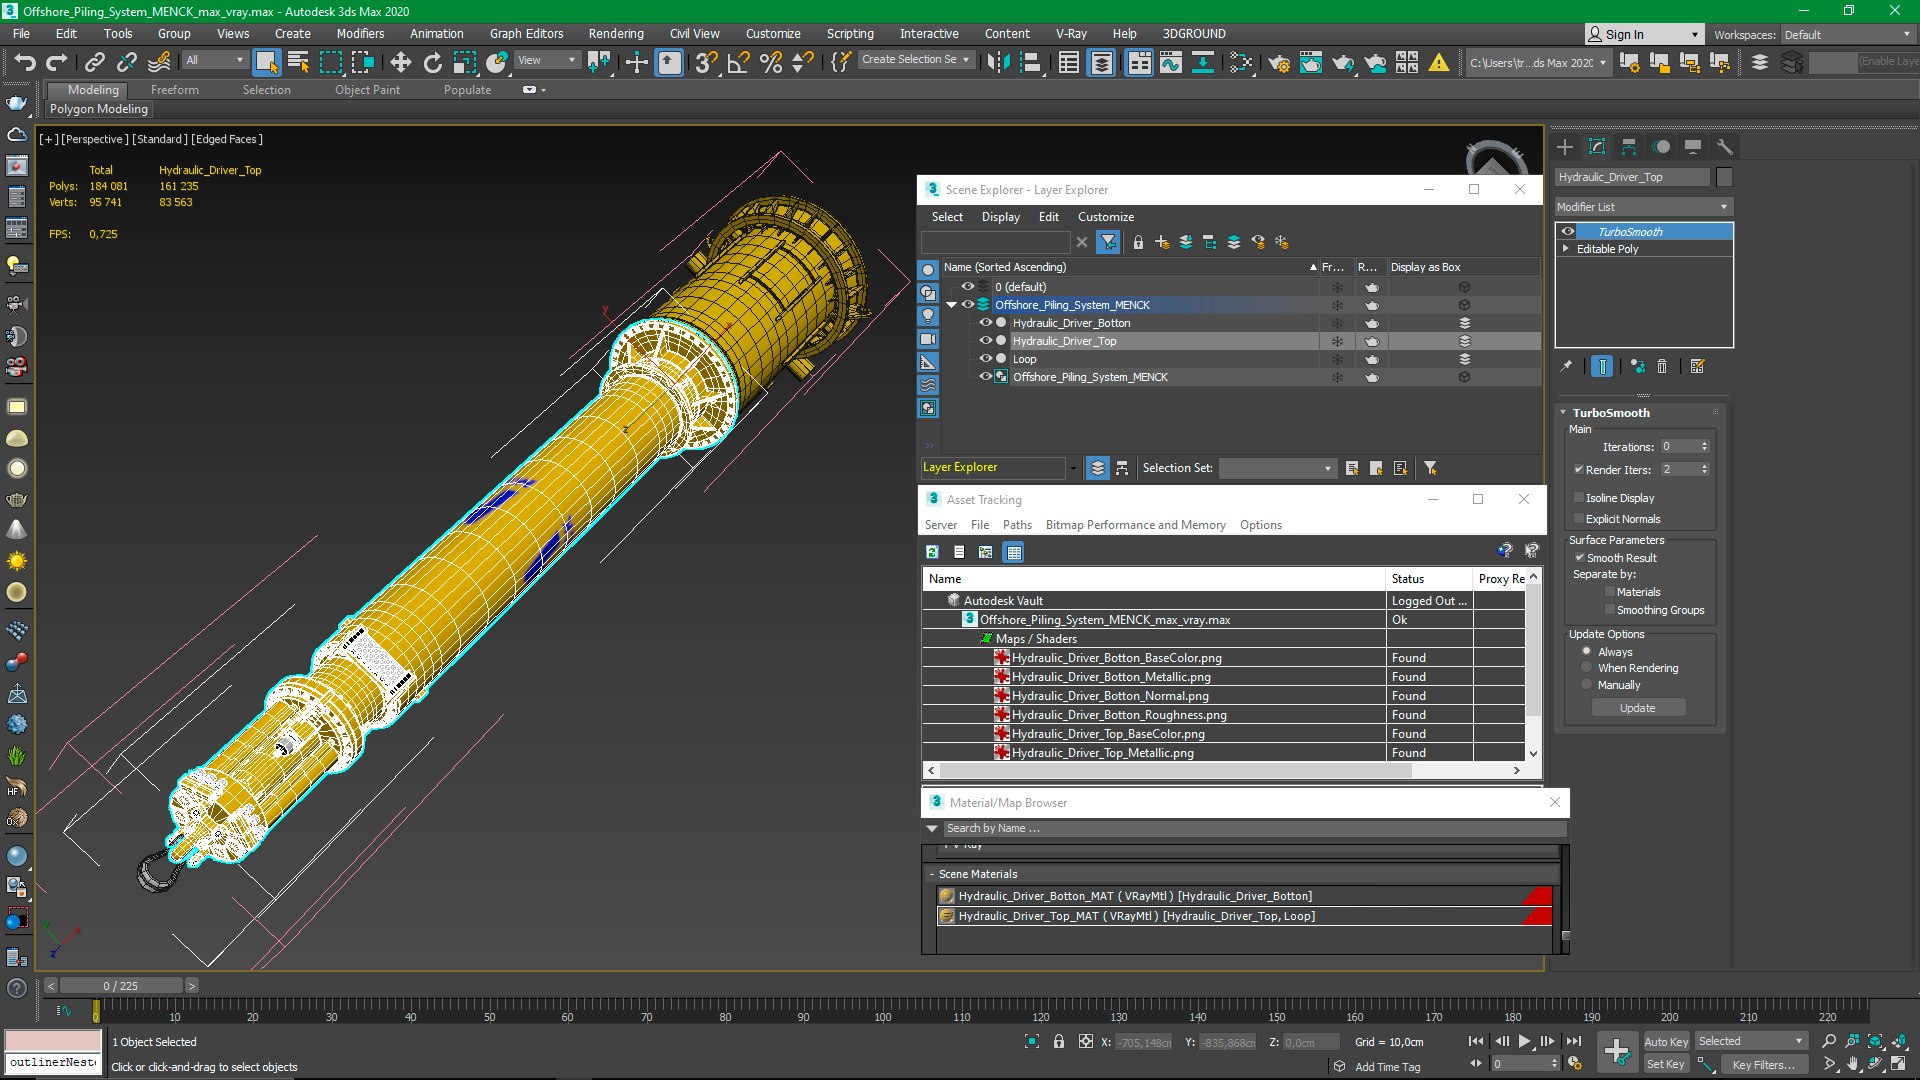Screen dimensions: 1920x1080
Task: Select the When Rendering update option
Action: (x=1586, y=668)
